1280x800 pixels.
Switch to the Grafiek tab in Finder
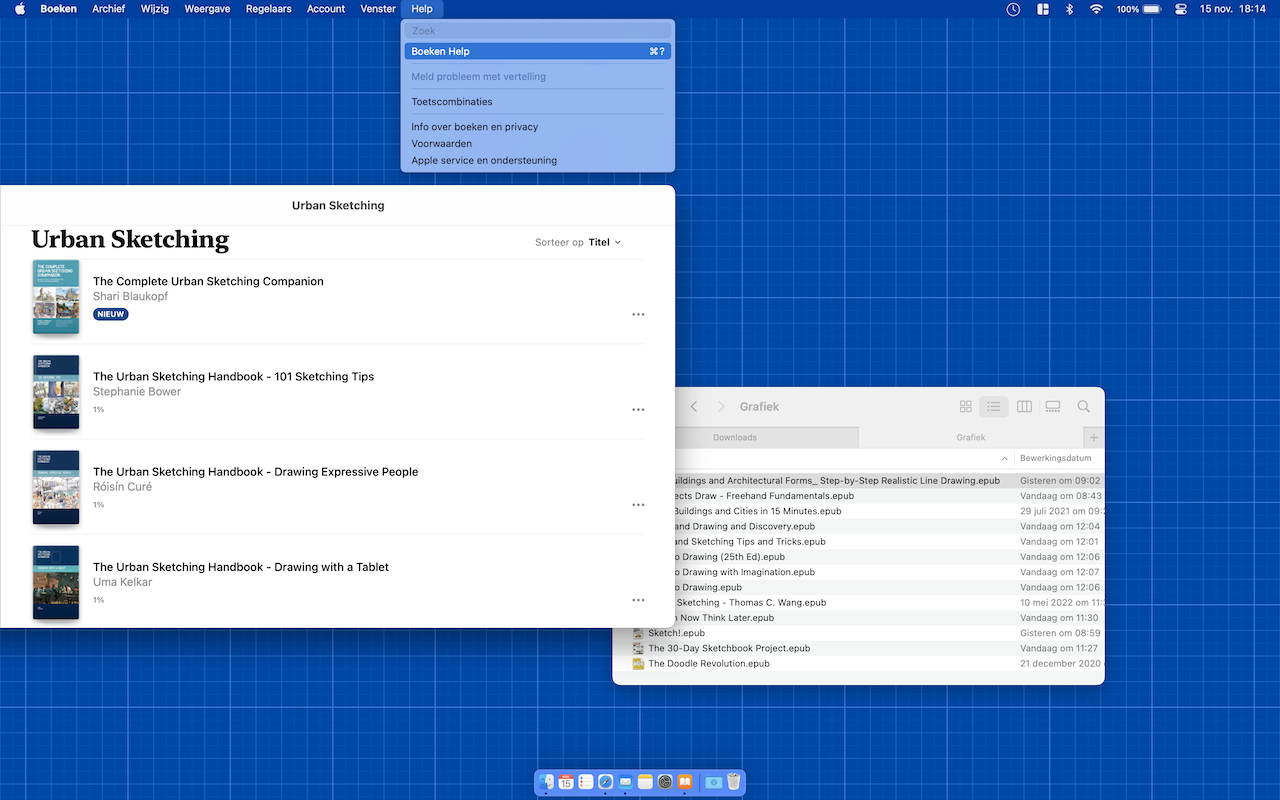[x=971, y=438]
